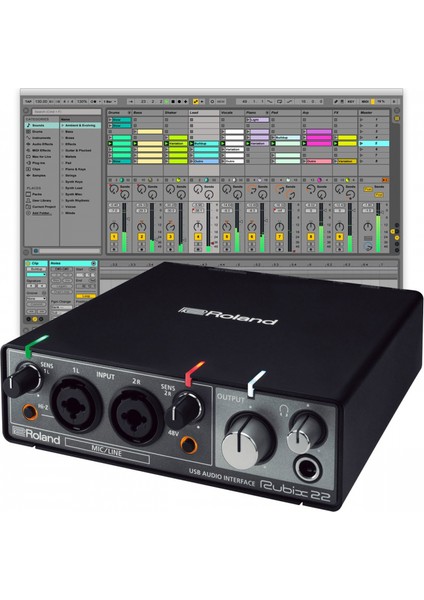424x600 pixels.
Task: Click Master headphone cue volume knob
Action: click(x=368, y=247)
